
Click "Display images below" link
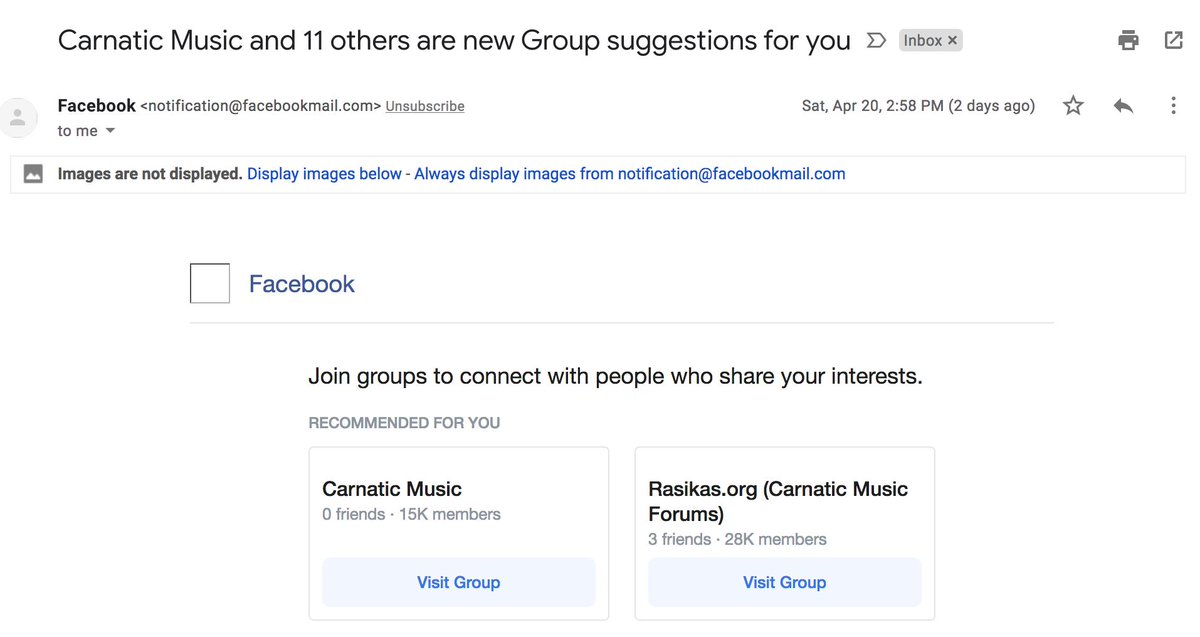[324, 174]
